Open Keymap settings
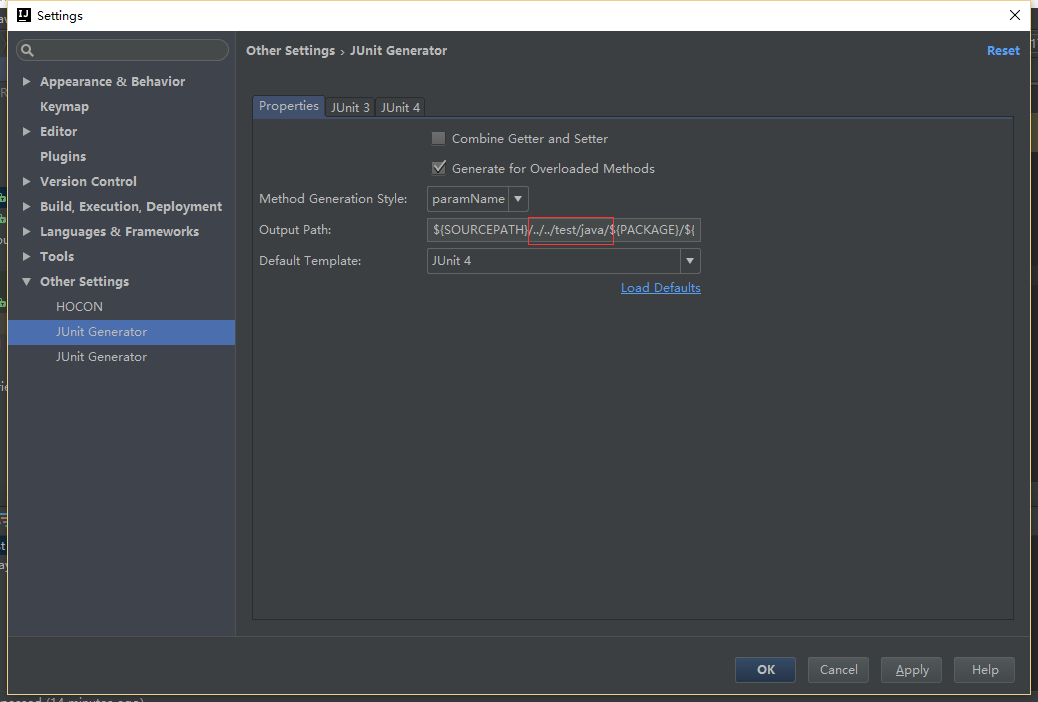The width and height of the screenshot is (1038, 702). point(64,107)
